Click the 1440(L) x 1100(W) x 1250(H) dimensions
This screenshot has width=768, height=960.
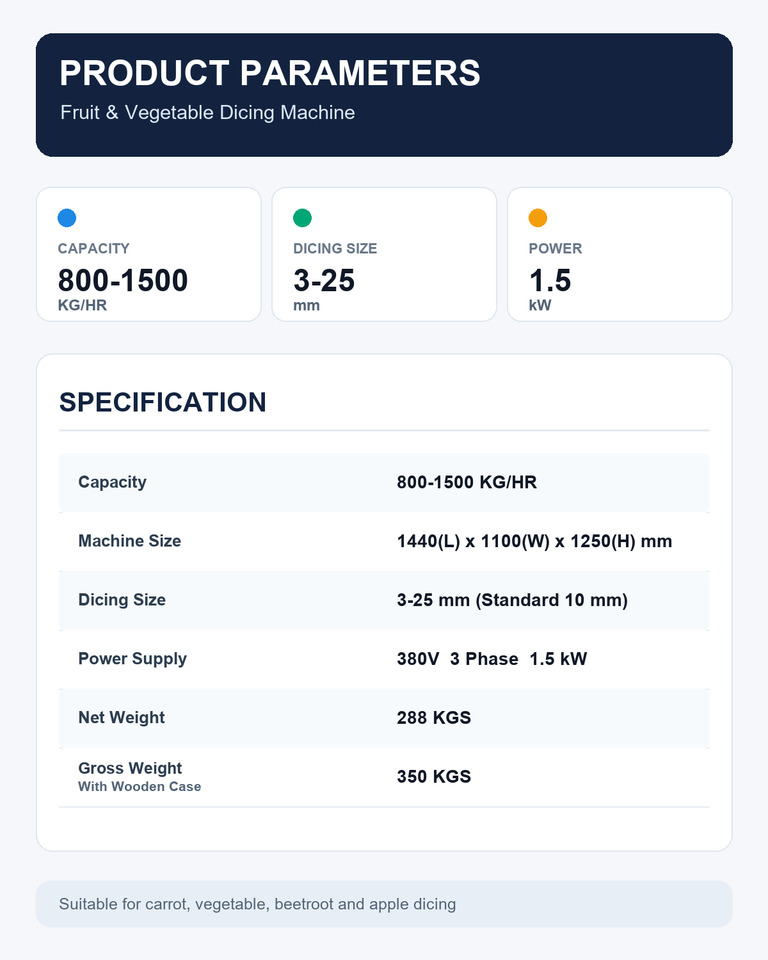pos(534,541)
